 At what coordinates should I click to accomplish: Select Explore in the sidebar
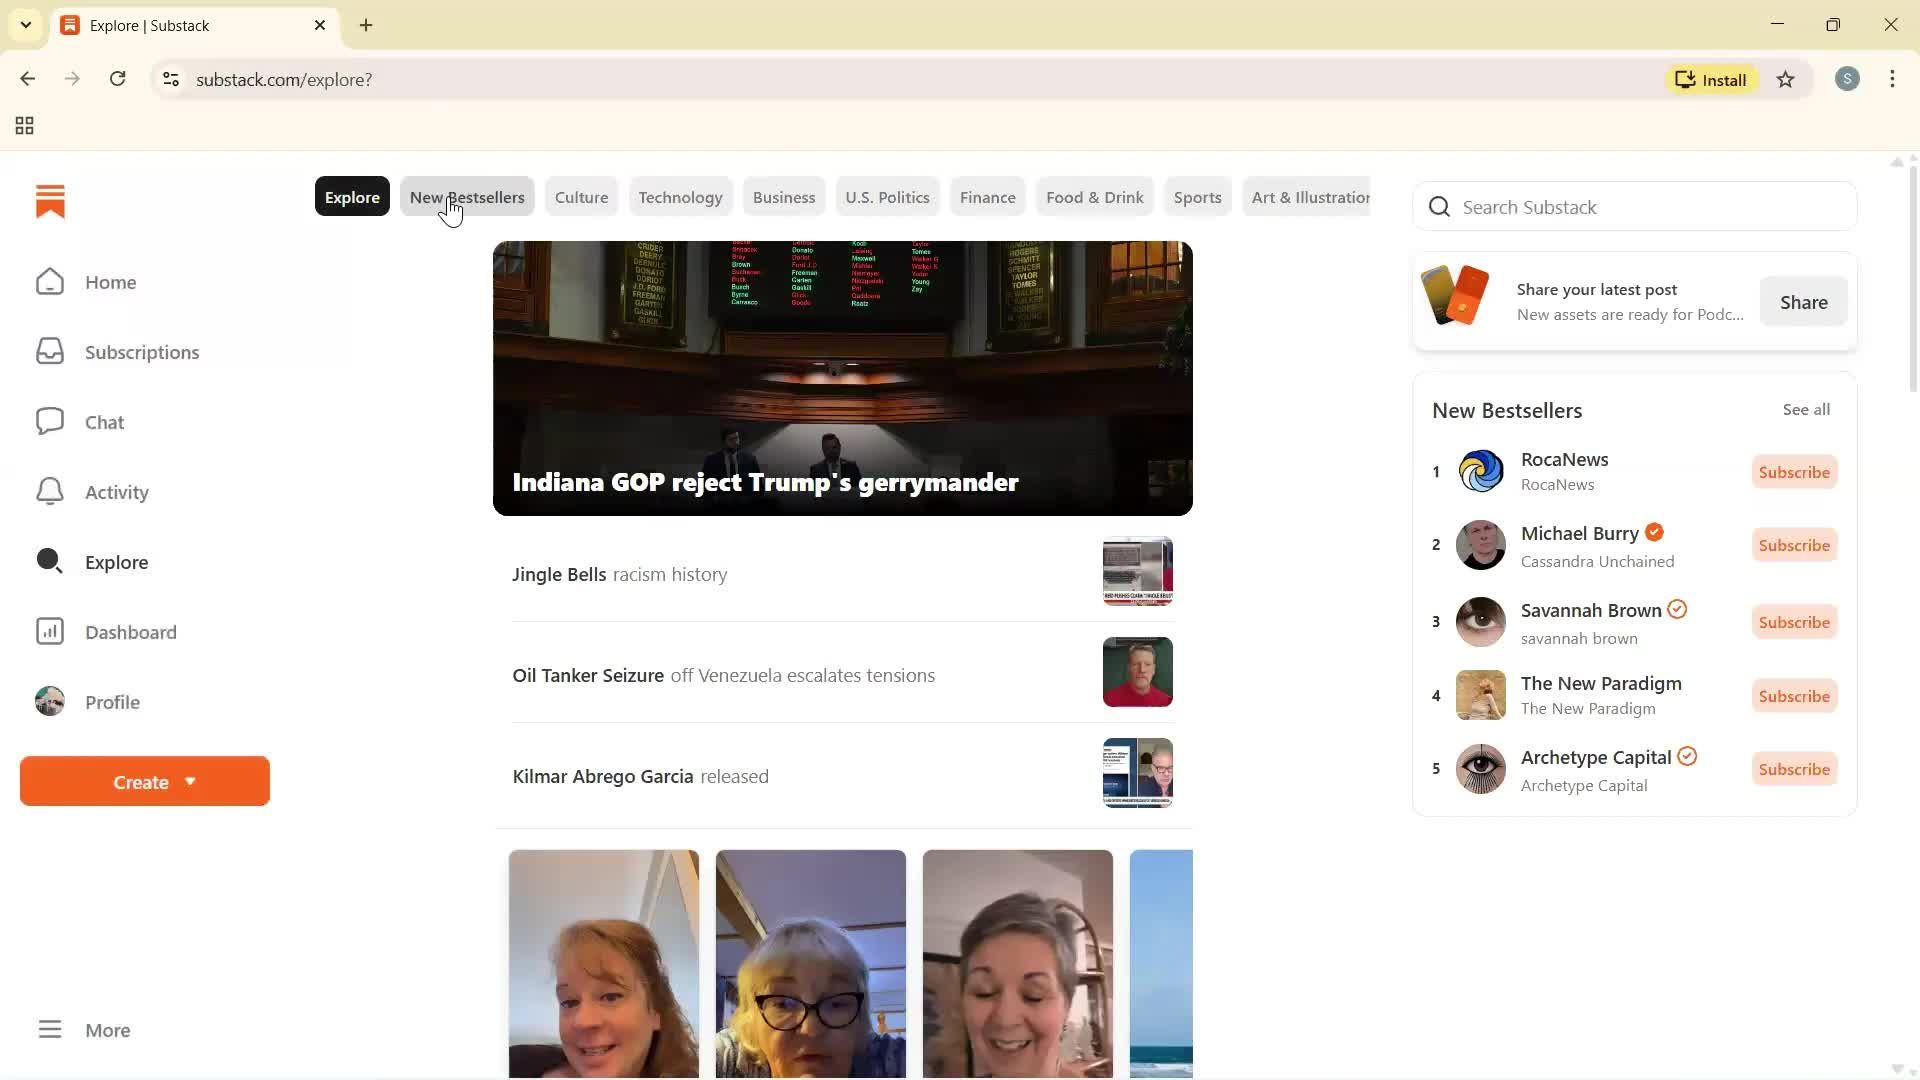pyautogui.click(x=118, y=562)
